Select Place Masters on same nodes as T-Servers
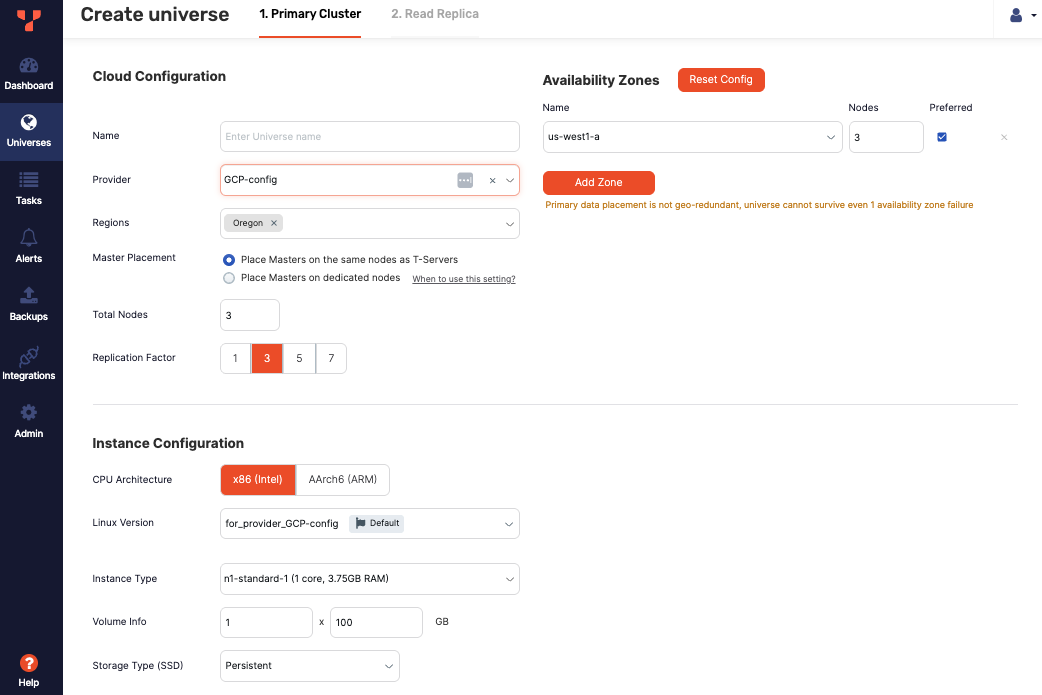This screenshot has width=1042, height=695. point(229,258)
